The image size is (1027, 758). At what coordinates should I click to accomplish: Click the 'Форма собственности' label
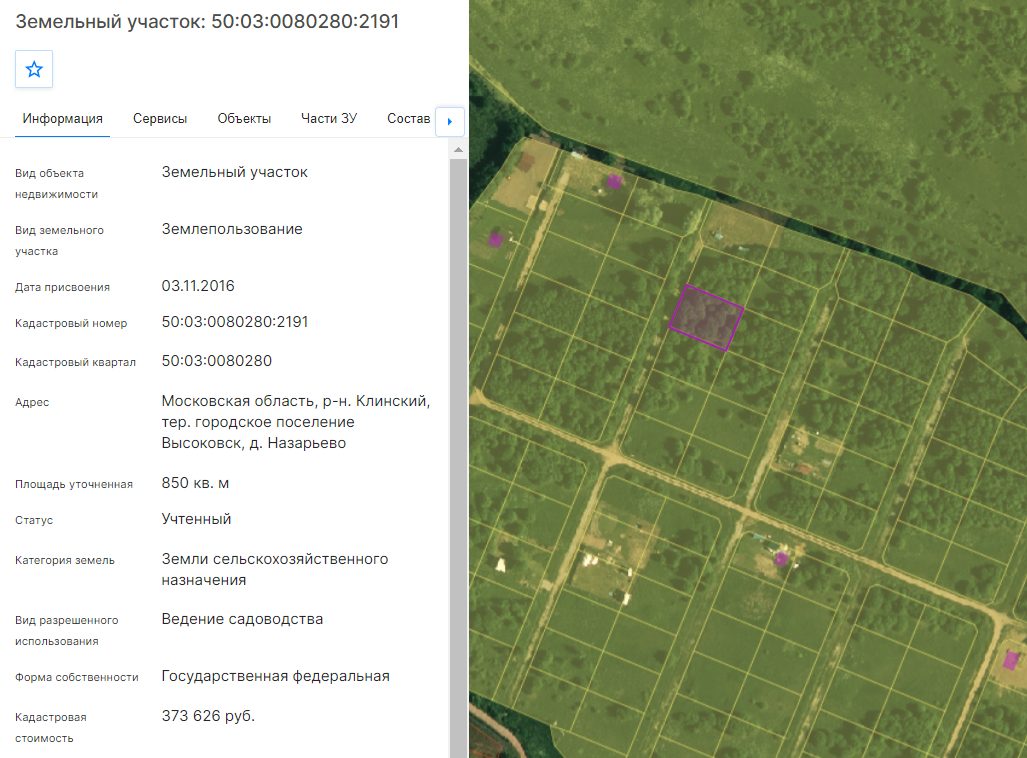pyautogui.click(x=77, y=677)
